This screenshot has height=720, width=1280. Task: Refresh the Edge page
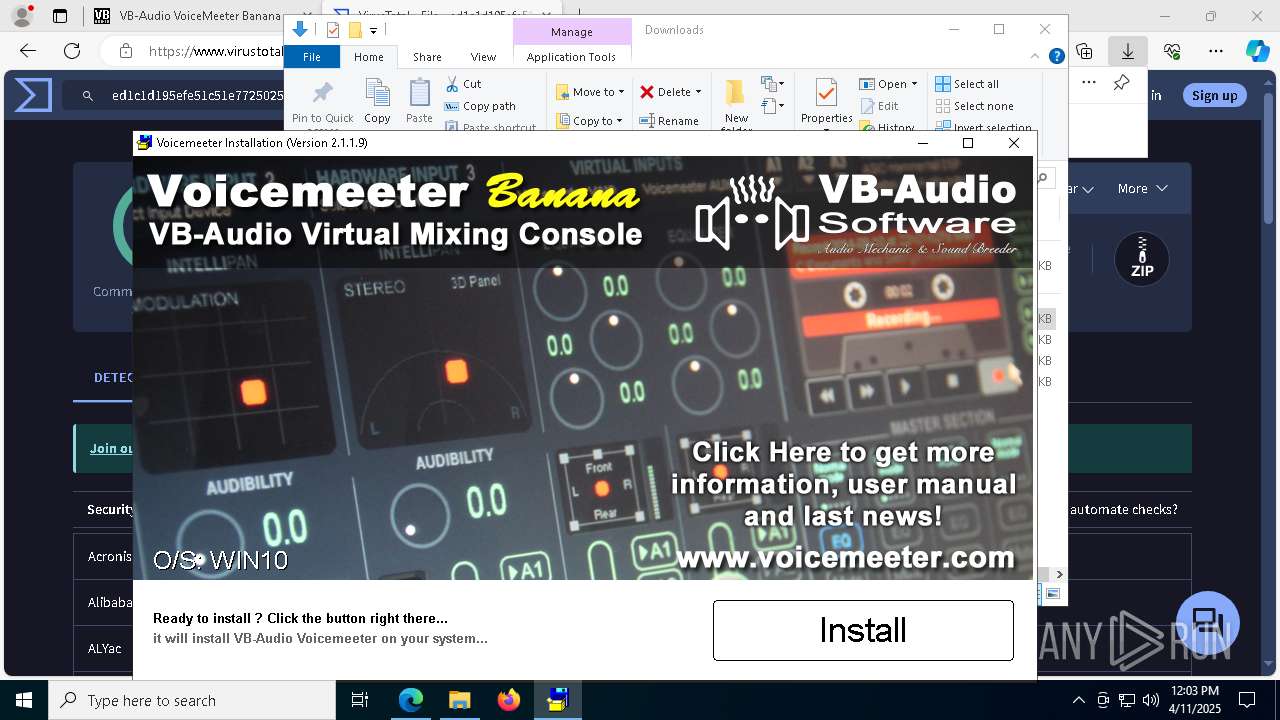(72, 51)
